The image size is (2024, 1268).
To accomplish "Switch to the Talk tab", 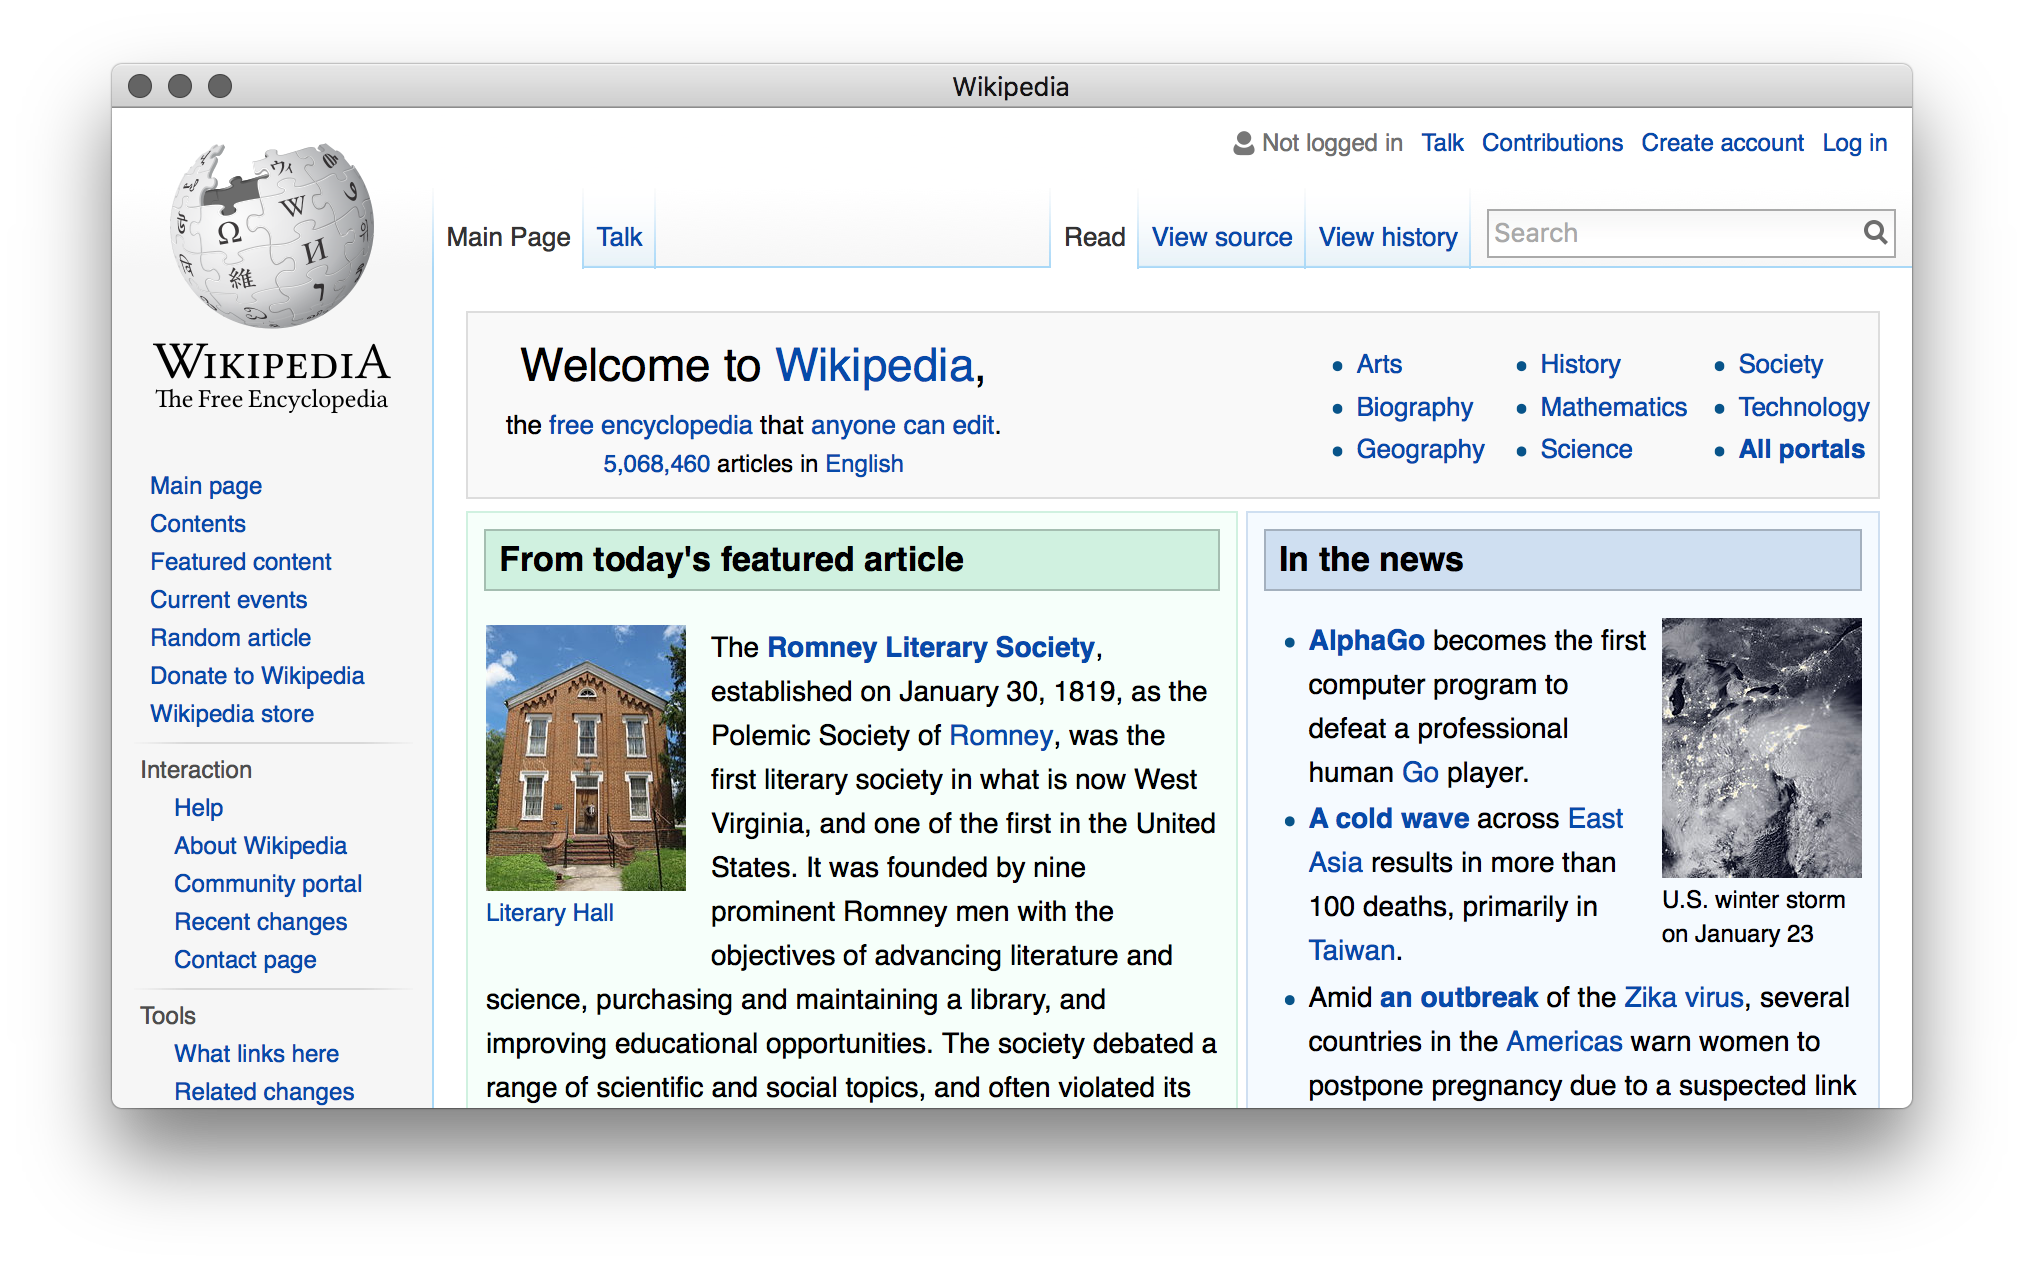I will [619, 237].
